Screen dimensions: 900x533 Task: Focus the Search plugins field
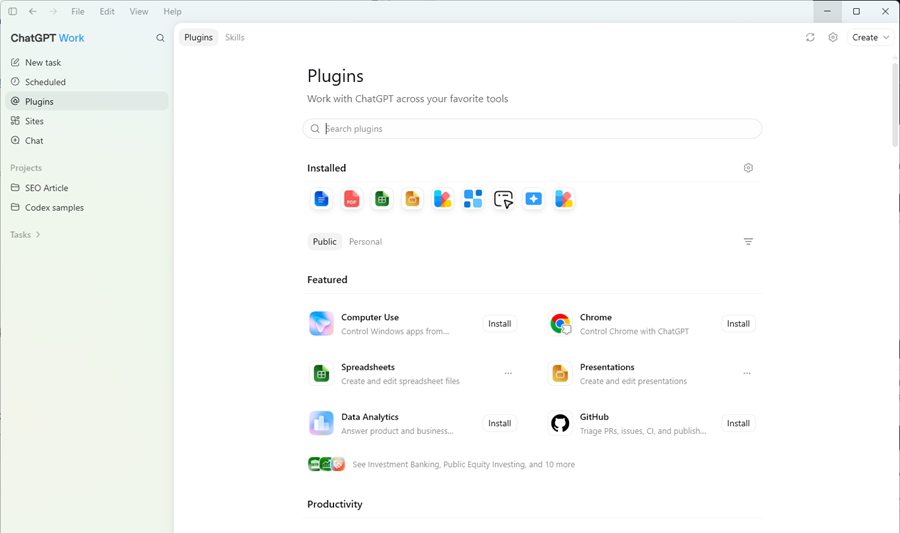(x=532, y=129)
